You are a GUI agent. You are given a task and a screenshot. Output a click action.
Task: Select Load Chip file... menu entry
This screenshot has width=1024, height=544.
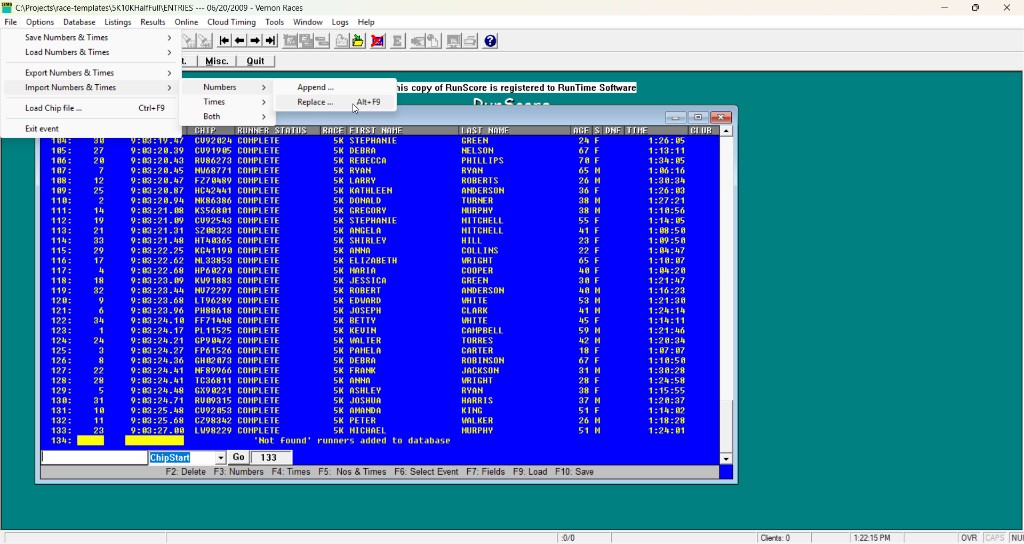tap(91, 108)
